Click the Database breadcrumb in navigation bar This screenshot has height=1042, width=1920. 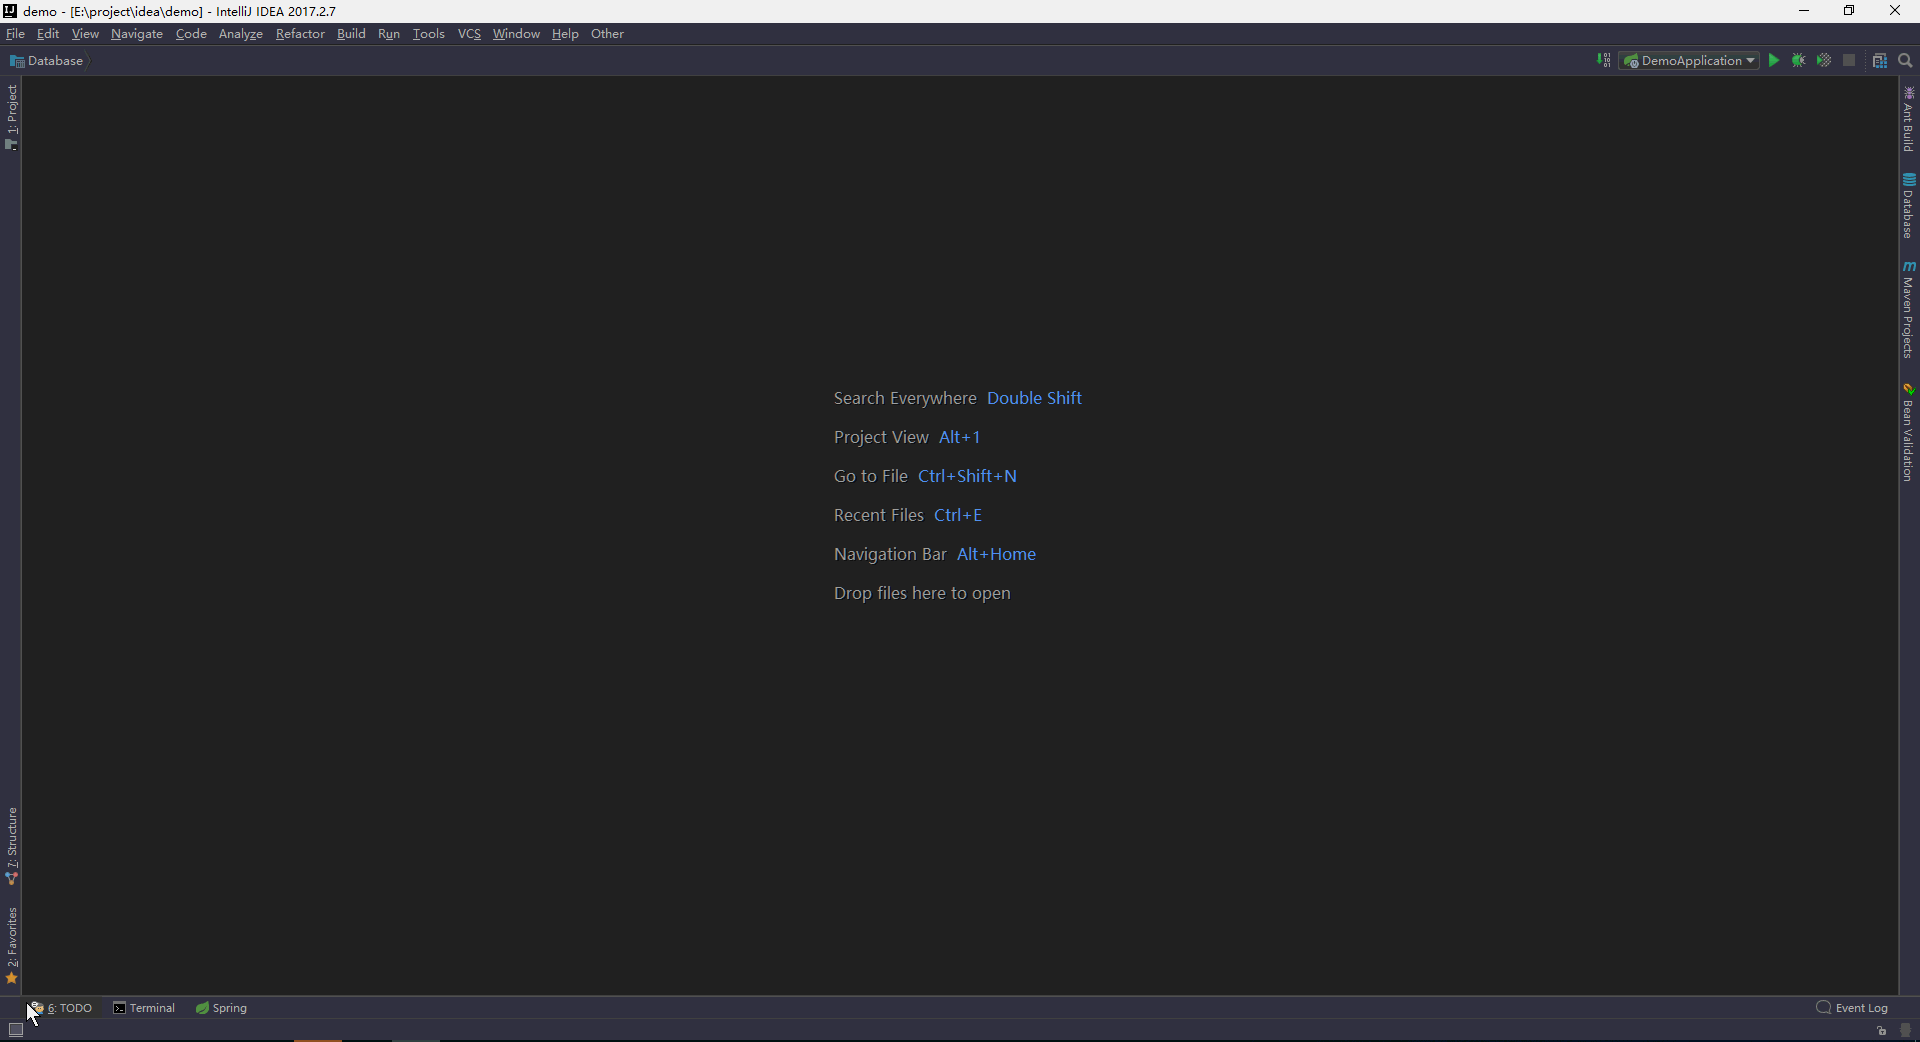pyautogui.click(x=47, y=61)
